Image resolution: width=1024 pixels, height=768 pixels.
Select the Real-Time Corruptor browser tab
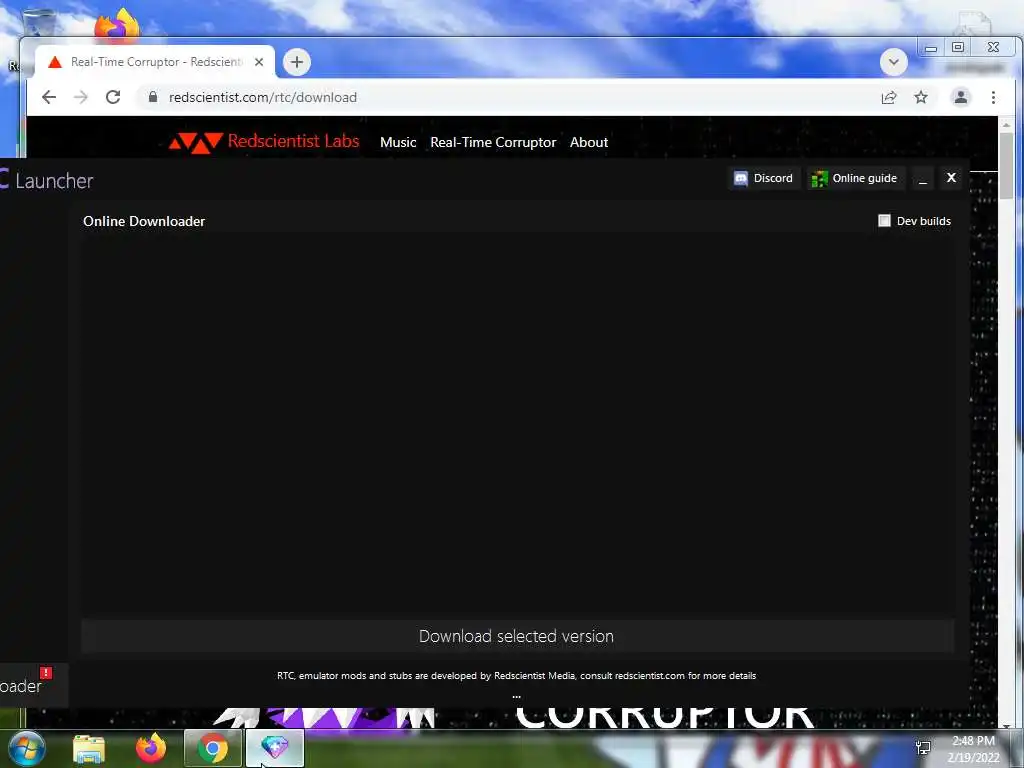pos(155,62)
